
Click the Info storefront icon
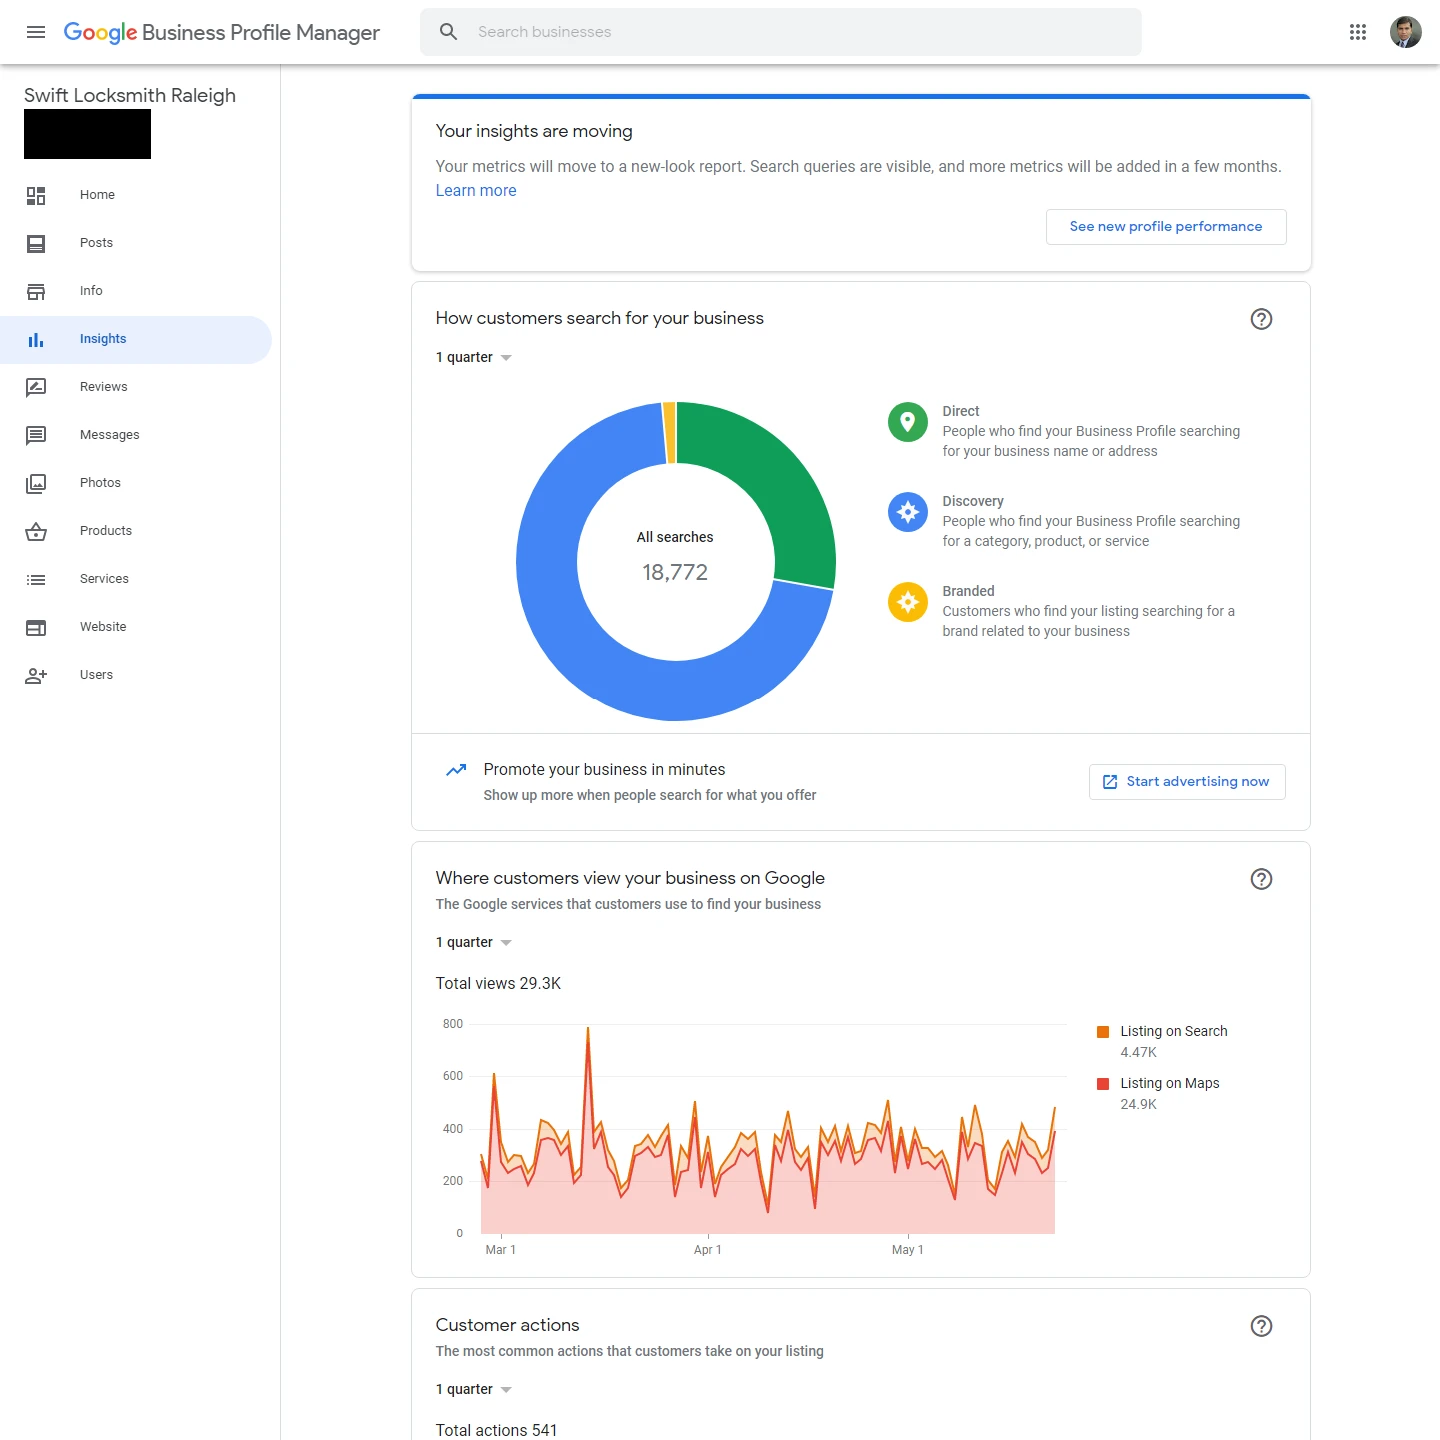pos(36,291)
